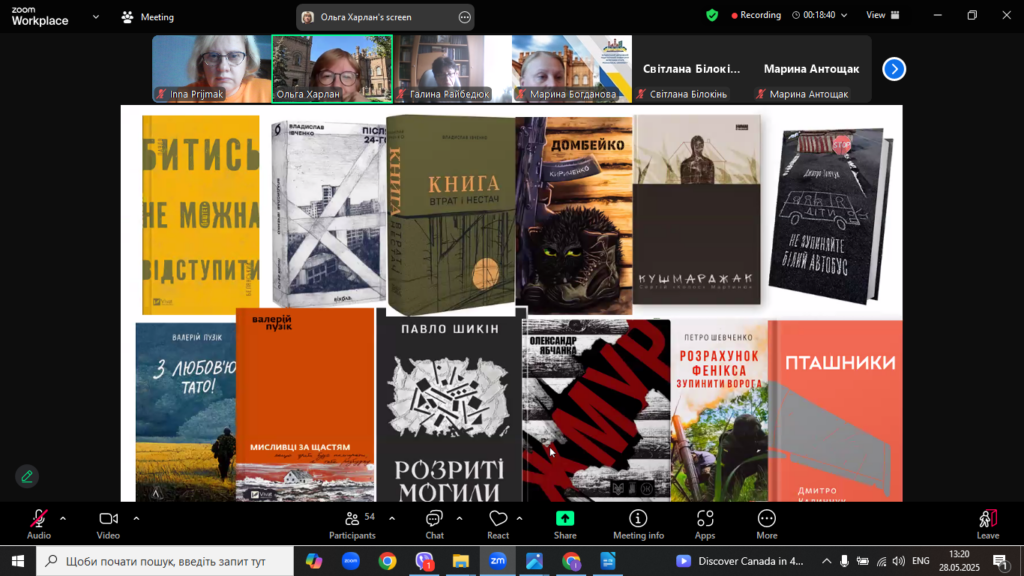The height and width of the screenshot is (576, 1024).
Task: Open Viber from the taskbar
Action: pyautogui.click(x=424, y=561)
